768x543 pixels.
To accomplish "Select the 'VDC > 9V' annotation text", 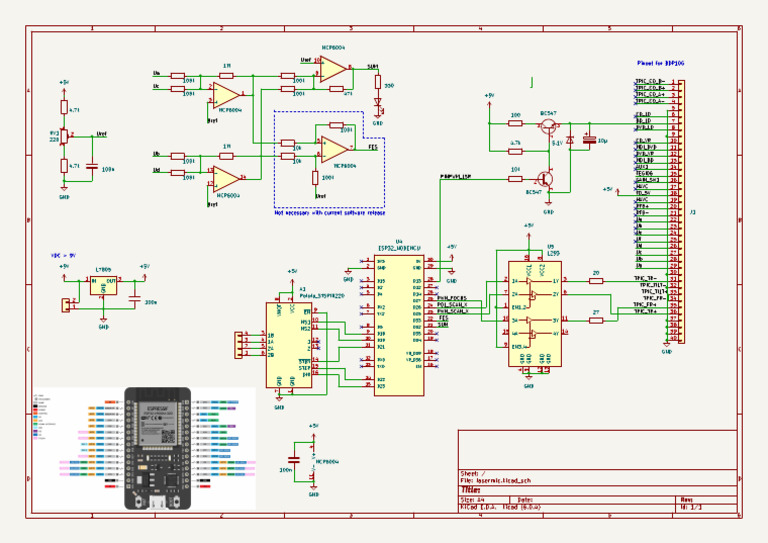I will (x=63, y=256).
